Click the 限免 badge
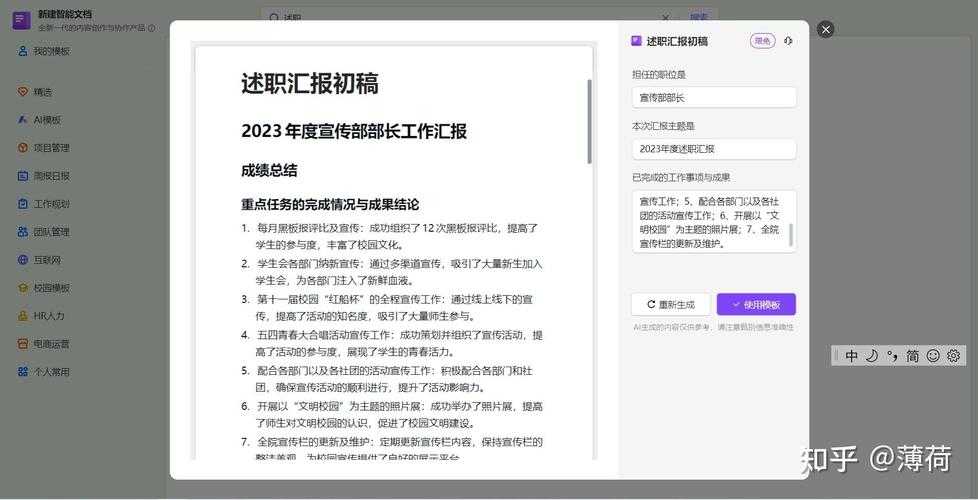The image size is (978, 500). [x=762, y=41]
